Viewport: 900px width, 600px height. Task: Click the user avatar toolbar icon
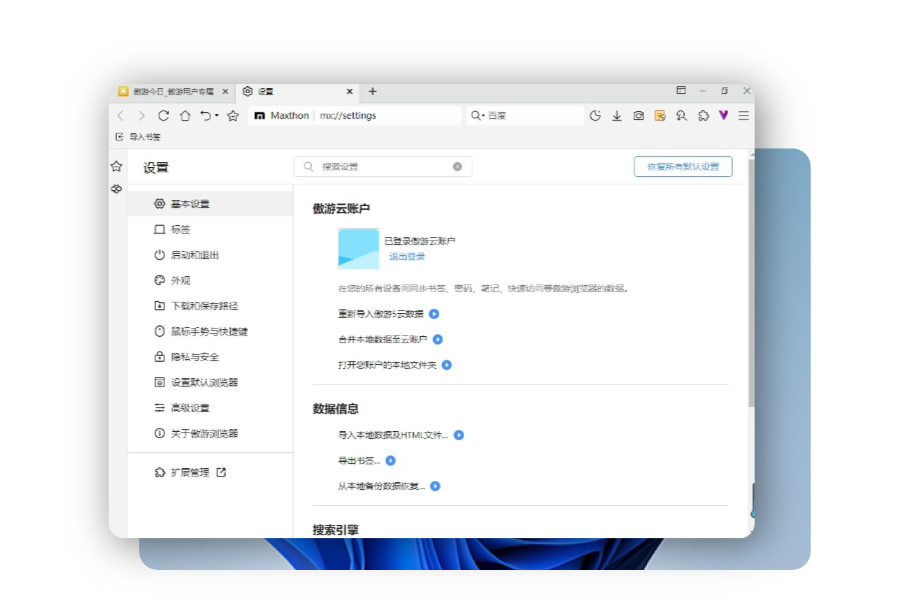pos(681,115)
